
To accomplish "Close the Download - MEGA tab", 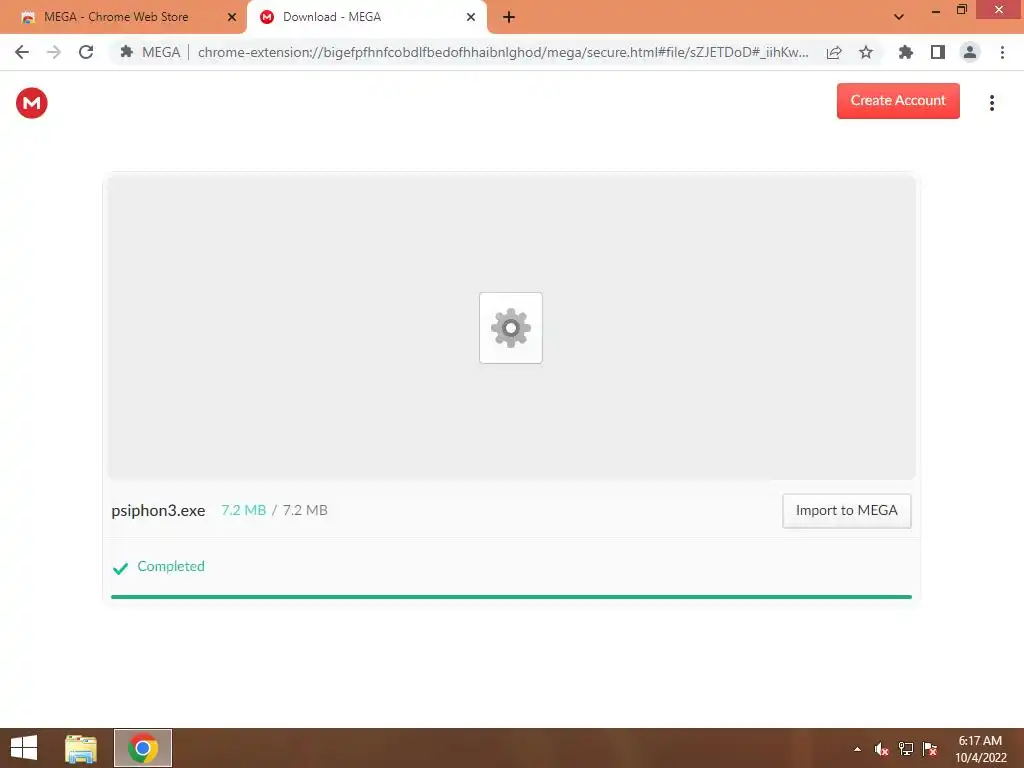I will point(471,17).
